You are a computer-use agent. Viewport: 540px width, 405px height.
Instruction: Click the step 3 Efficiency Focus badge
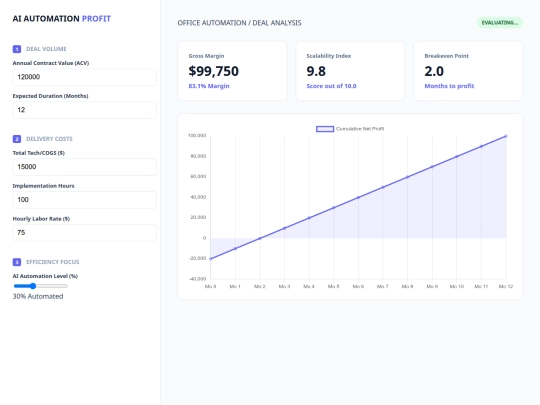[x=17, y=262]
